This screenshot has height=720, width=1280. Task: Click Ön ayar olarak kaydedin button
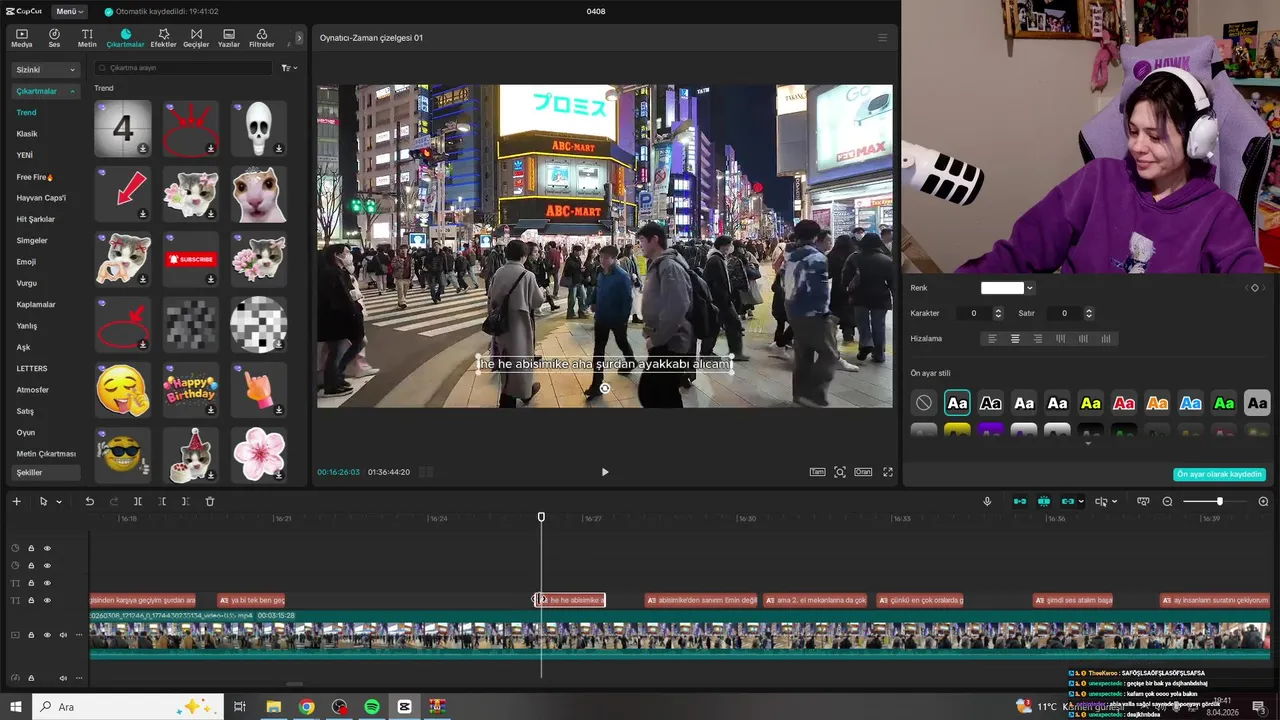(1219, 474)
